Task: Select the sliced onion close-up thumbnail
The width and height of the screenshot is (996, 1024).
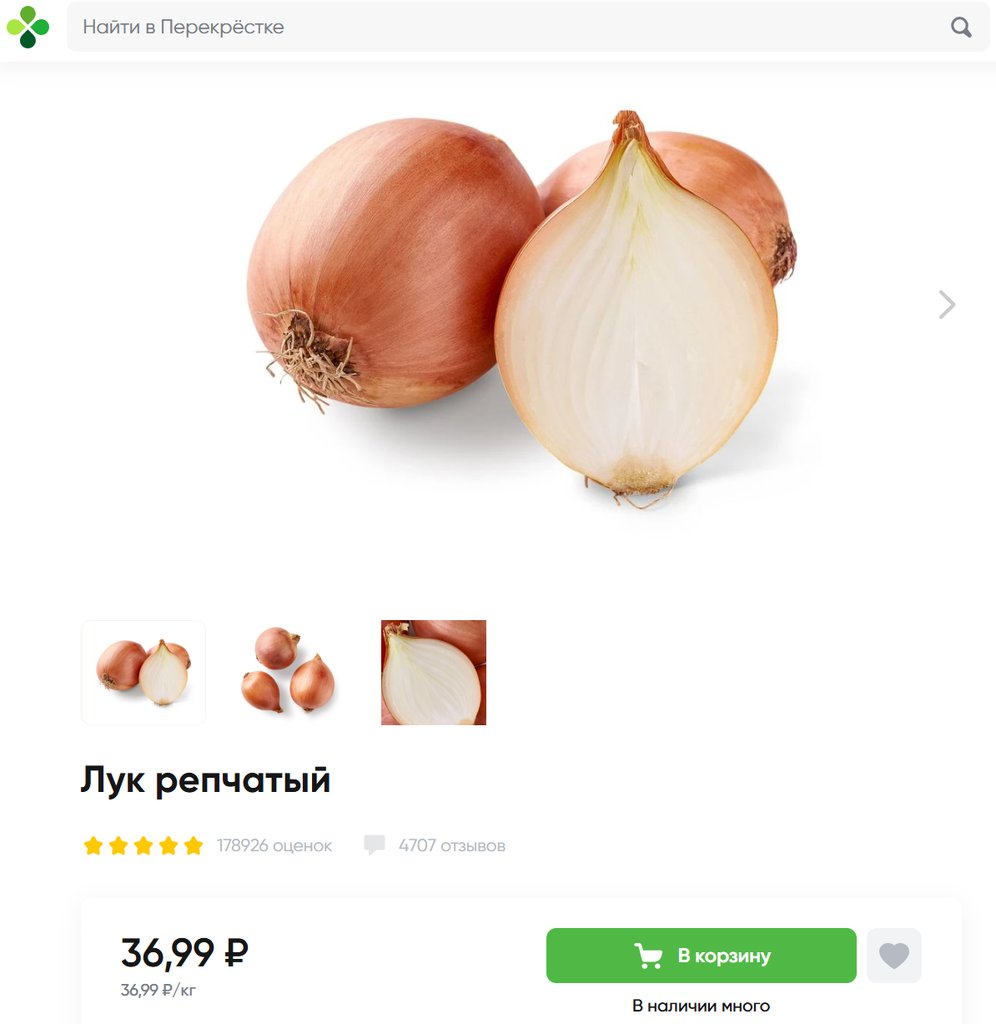Action: (434, 672)
